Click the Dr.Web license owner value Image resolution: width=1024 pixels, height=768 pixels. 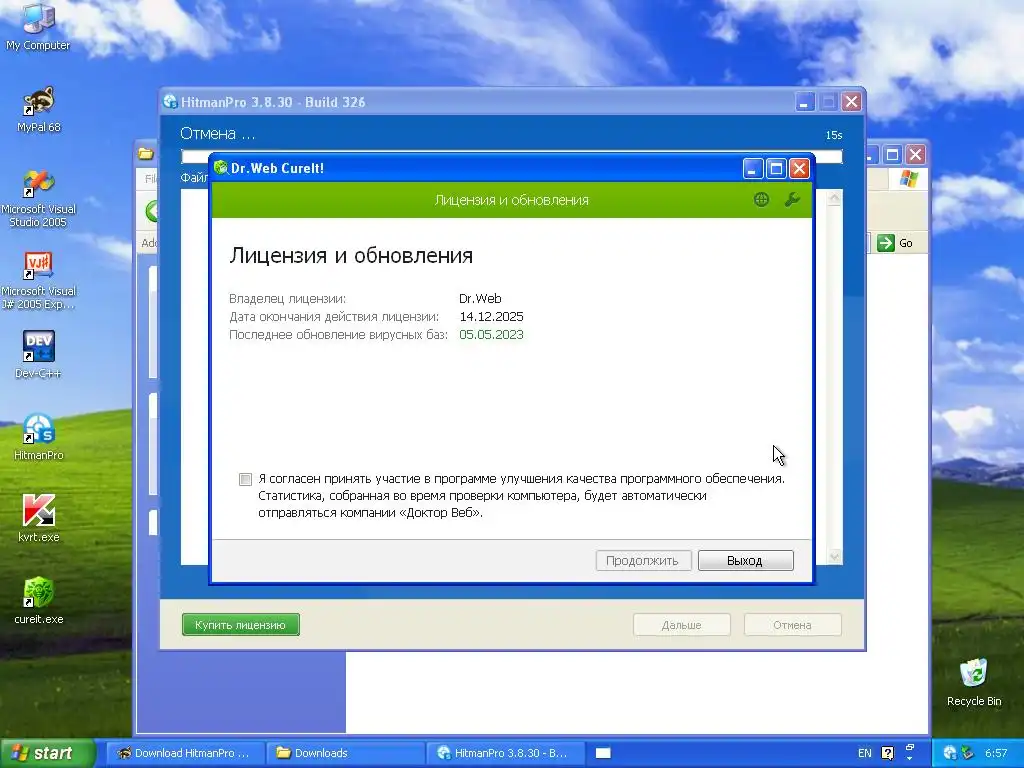[480, 298]
